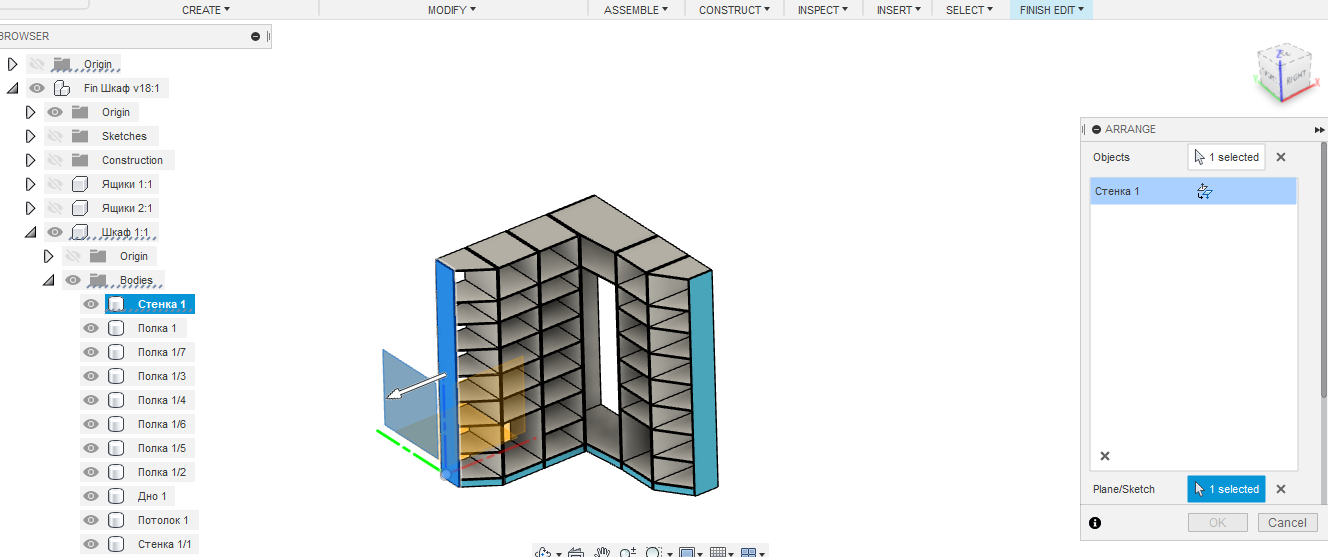Select the Pan hand tool
The height and width of the screenshot is (557, 1328).
coord(602,552)
